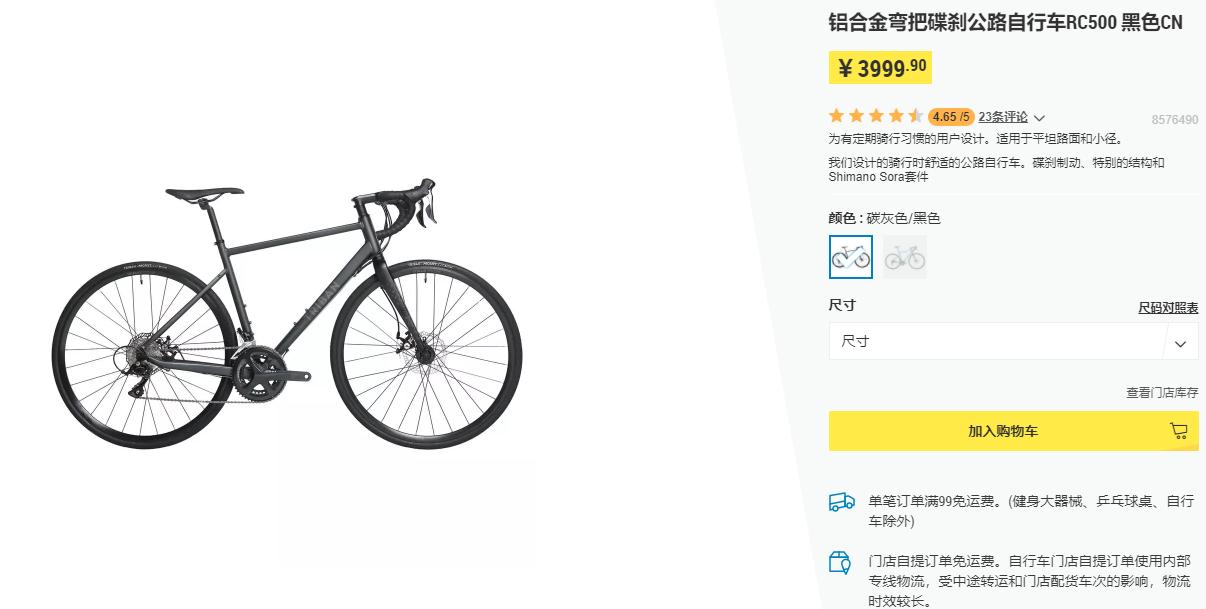This screenshot has height=609, width=1206.
Task: Click the ¥3999.90 price tag
Action: (x=879, y=66)
